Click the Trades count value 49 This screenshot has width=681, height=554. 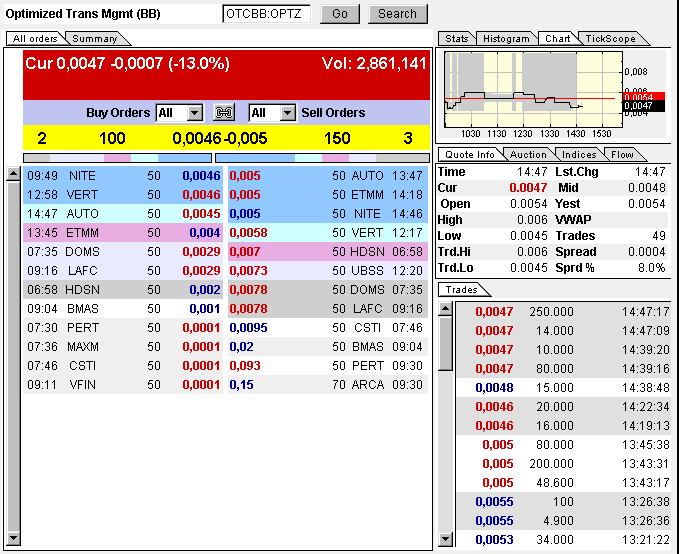[x=659, y=236]
